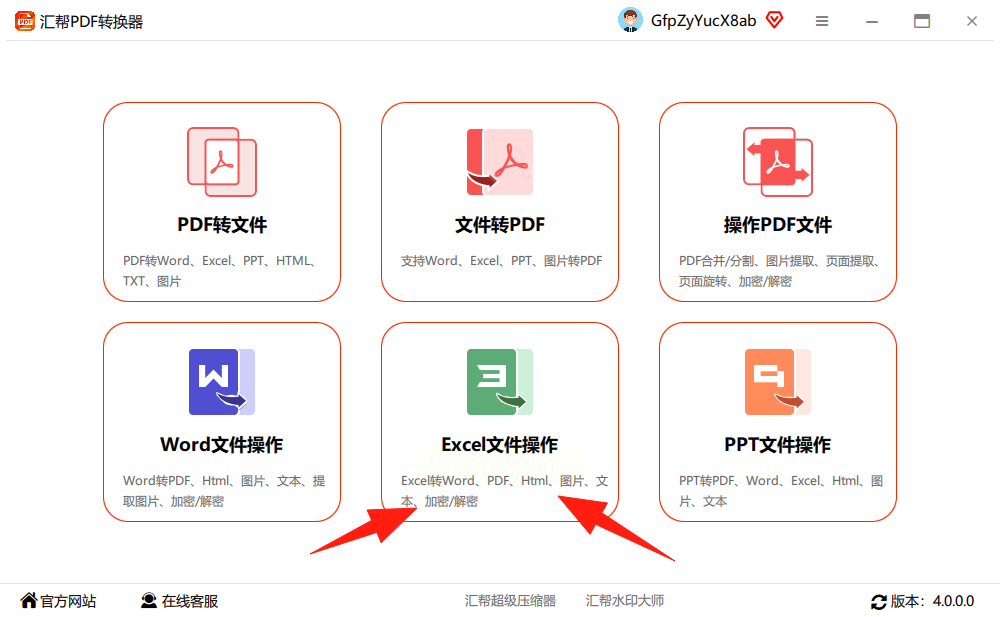Click the 版本: 4.0.0.0 version text
The image size is (1000, 617).
tap(932, 601)
